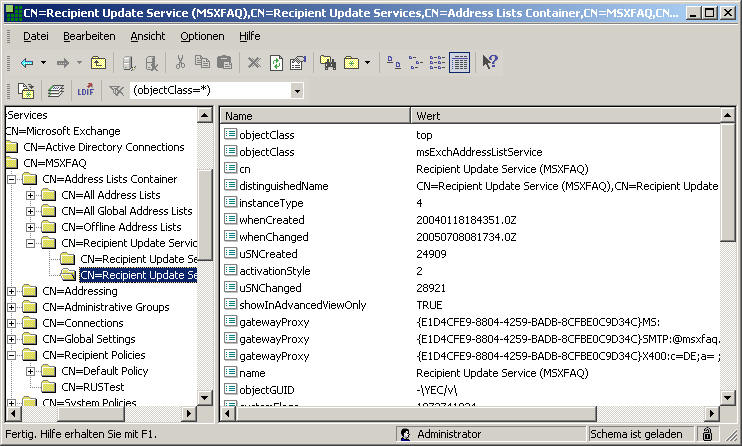This screenshot has height=446, width=742.
Task: Click the context help pointer icon
Action: (490, 62)
